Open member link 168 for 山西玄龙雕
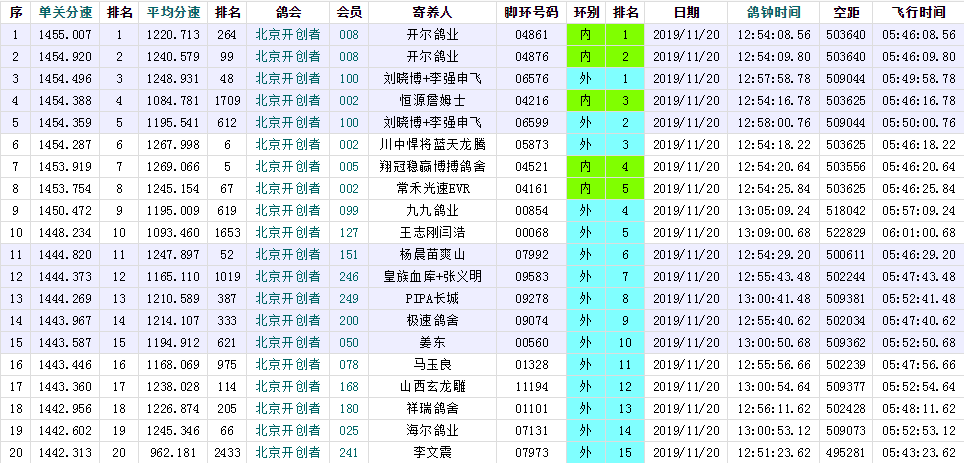Image resolution: width=964 pixels, height=463 pixels. (349, 387)
